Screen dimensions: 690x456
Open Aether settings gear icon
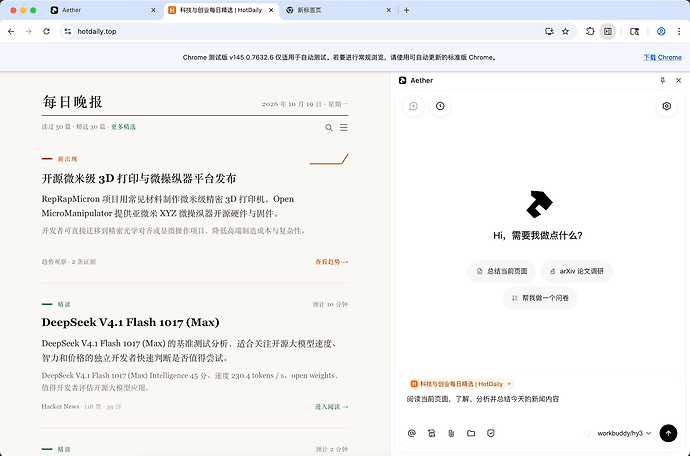pos(667,106)
